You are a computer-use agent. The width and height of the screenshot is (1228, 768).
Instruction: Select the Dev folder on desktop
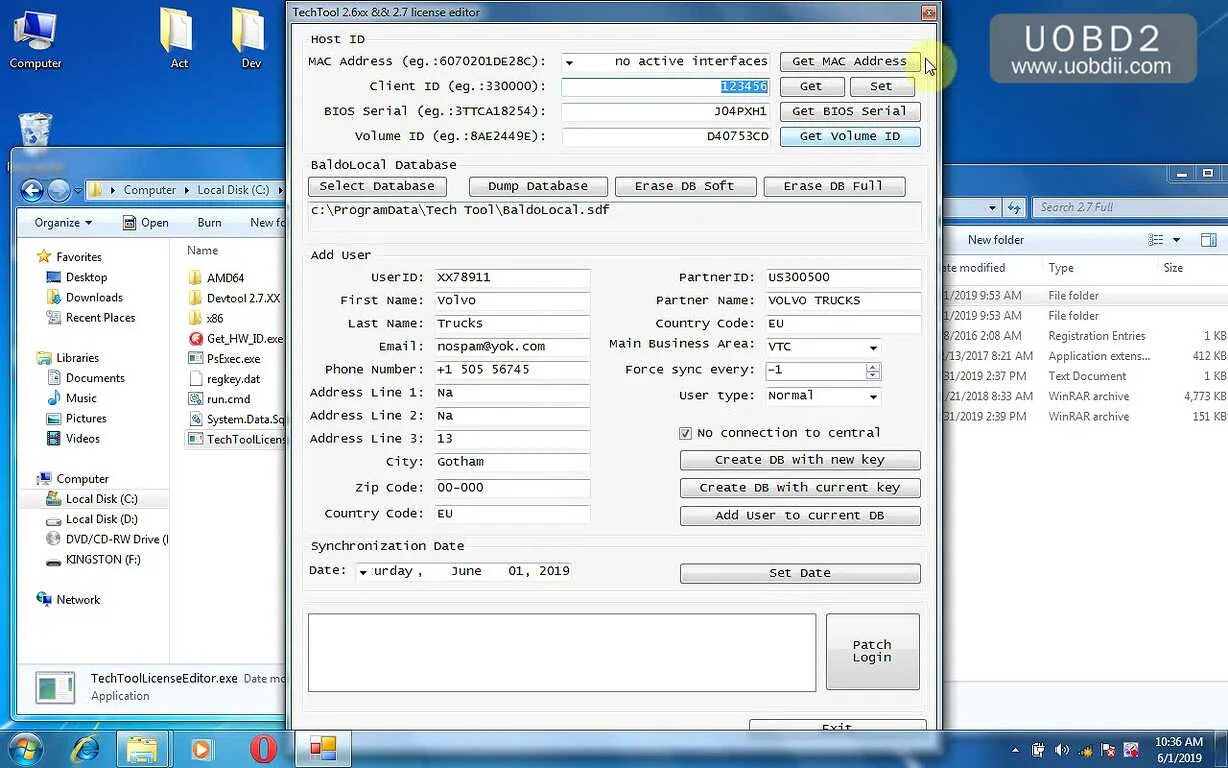tap(250, 40)
